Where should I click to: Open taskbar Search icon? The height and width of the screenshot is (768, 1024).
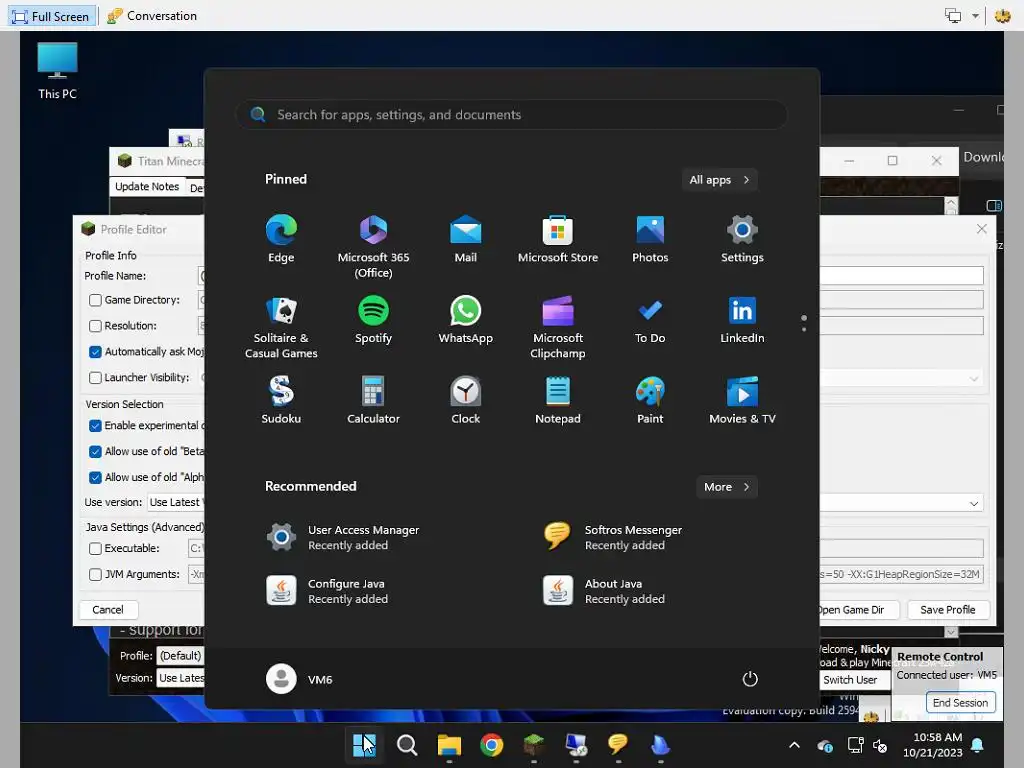[407, 744]
